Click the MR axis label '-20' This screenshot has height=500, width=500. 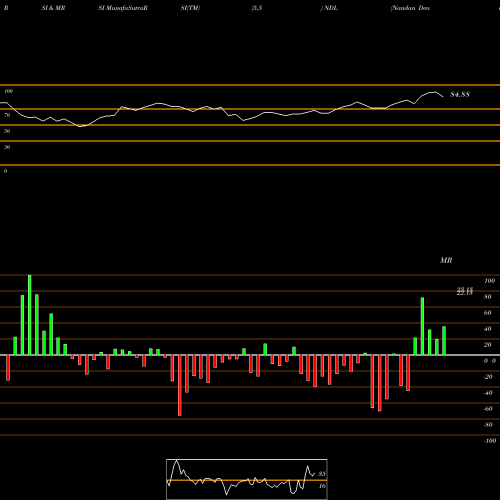[x=488, y=377]
